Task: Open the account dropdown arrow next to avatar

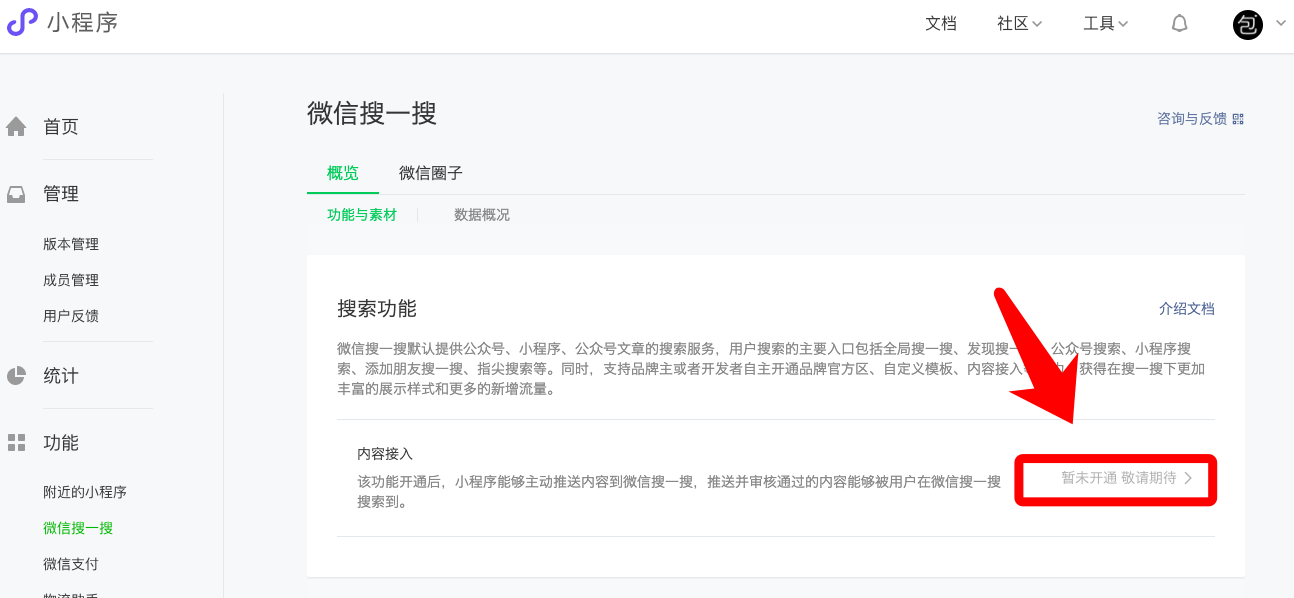Action: click(1281, 23)
